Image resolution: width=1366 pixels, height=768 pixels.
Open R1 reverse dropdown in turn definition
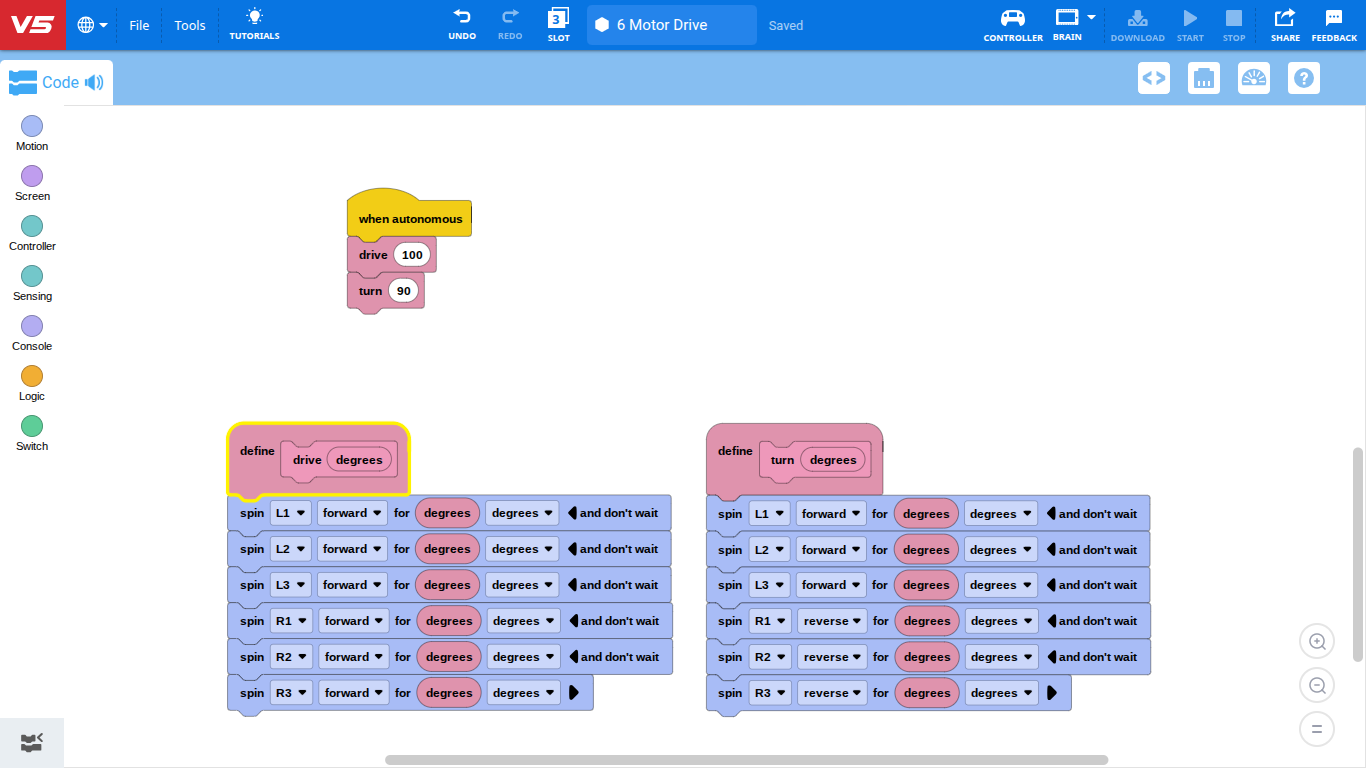[832, 621]
